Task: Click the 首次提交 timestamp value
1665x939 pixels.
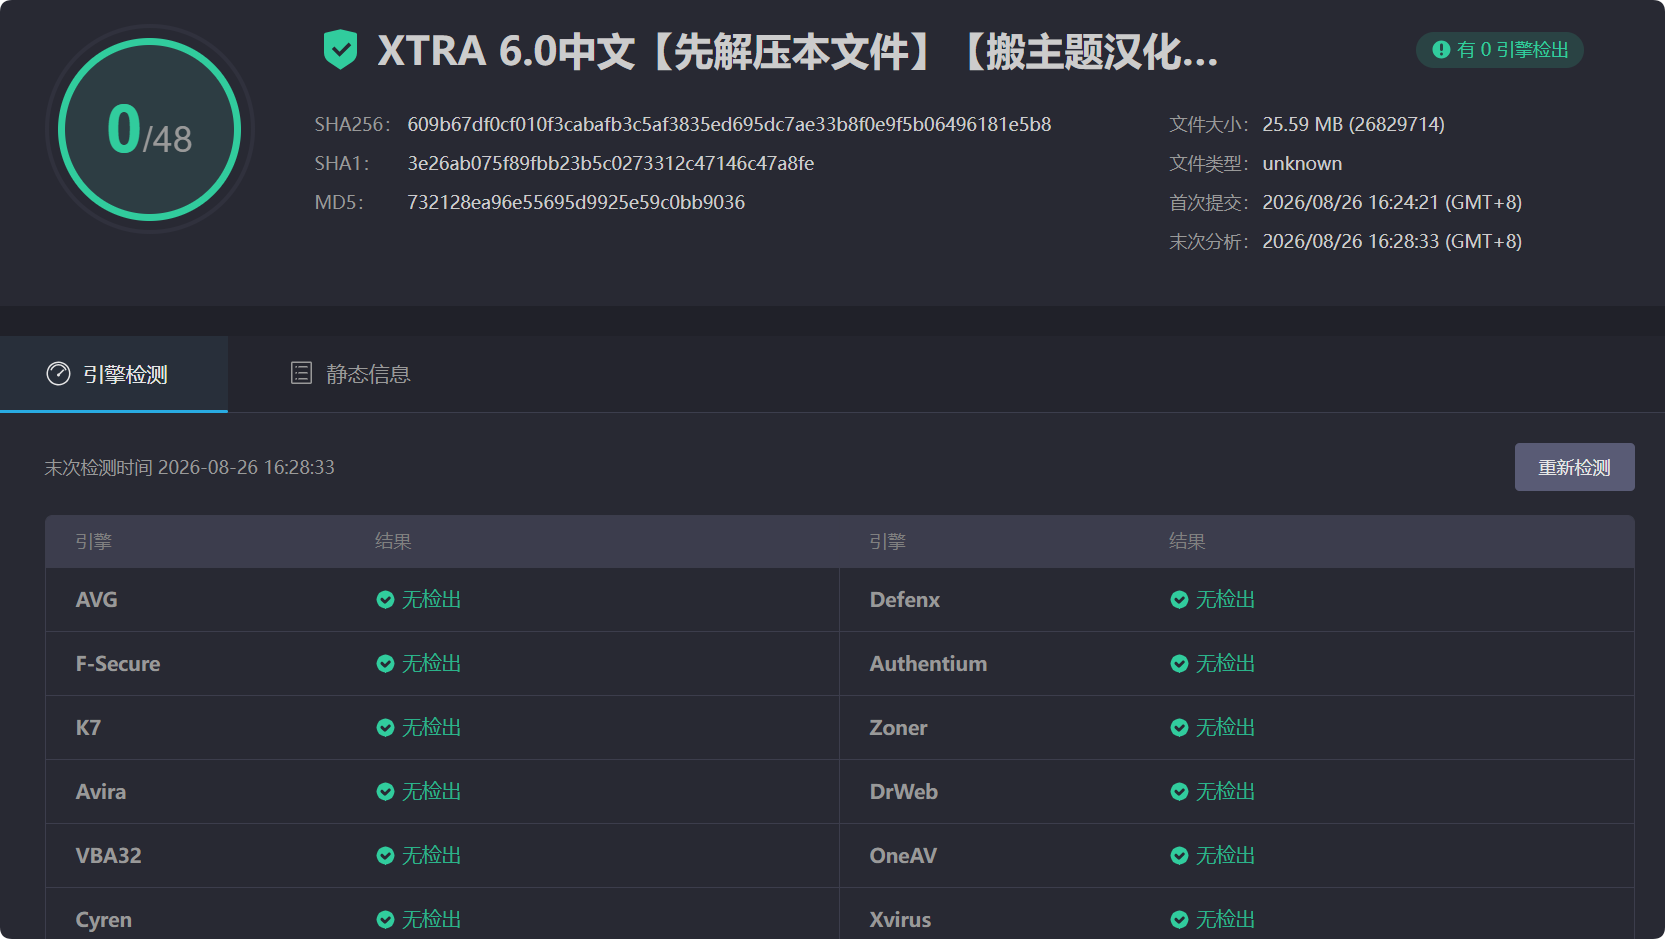Action: point(1392,203)
